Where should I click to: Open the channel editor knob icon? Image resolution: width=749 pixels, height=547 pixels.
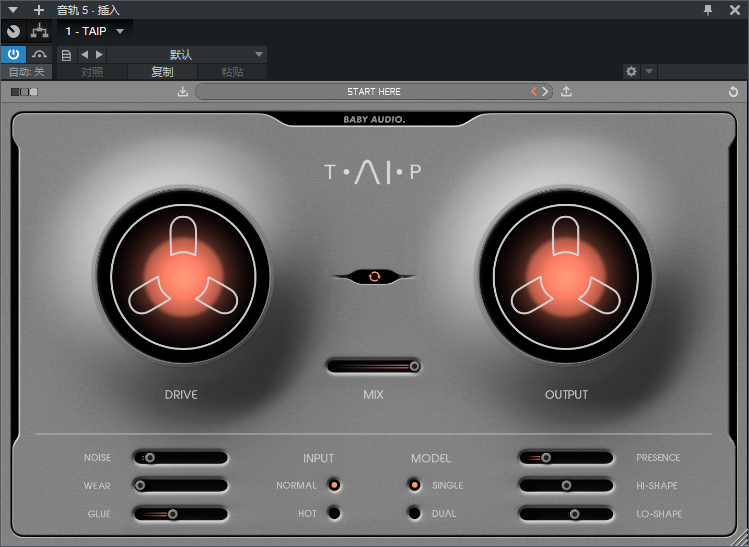[13, 32]
